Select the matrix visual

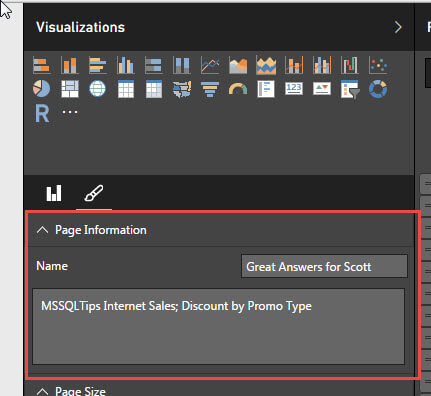154,89
